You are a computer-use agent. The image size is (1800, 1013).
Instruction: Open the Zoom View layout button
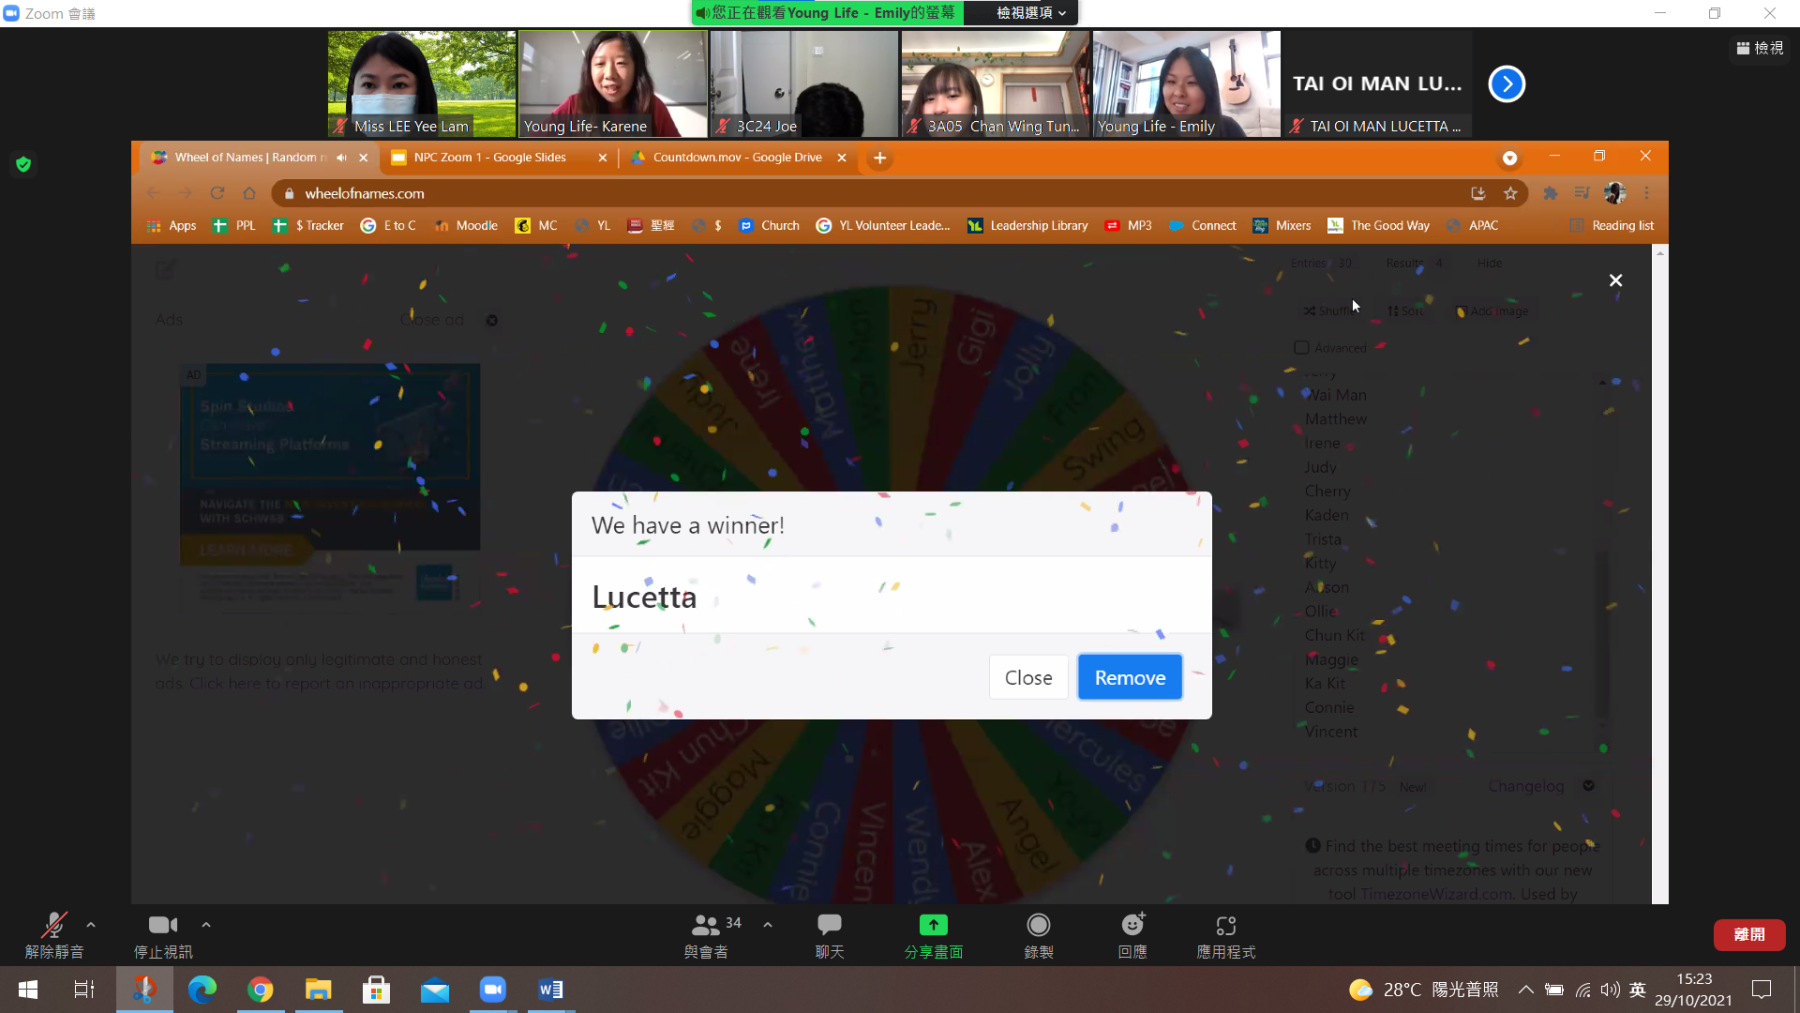tap(1760, 48)
